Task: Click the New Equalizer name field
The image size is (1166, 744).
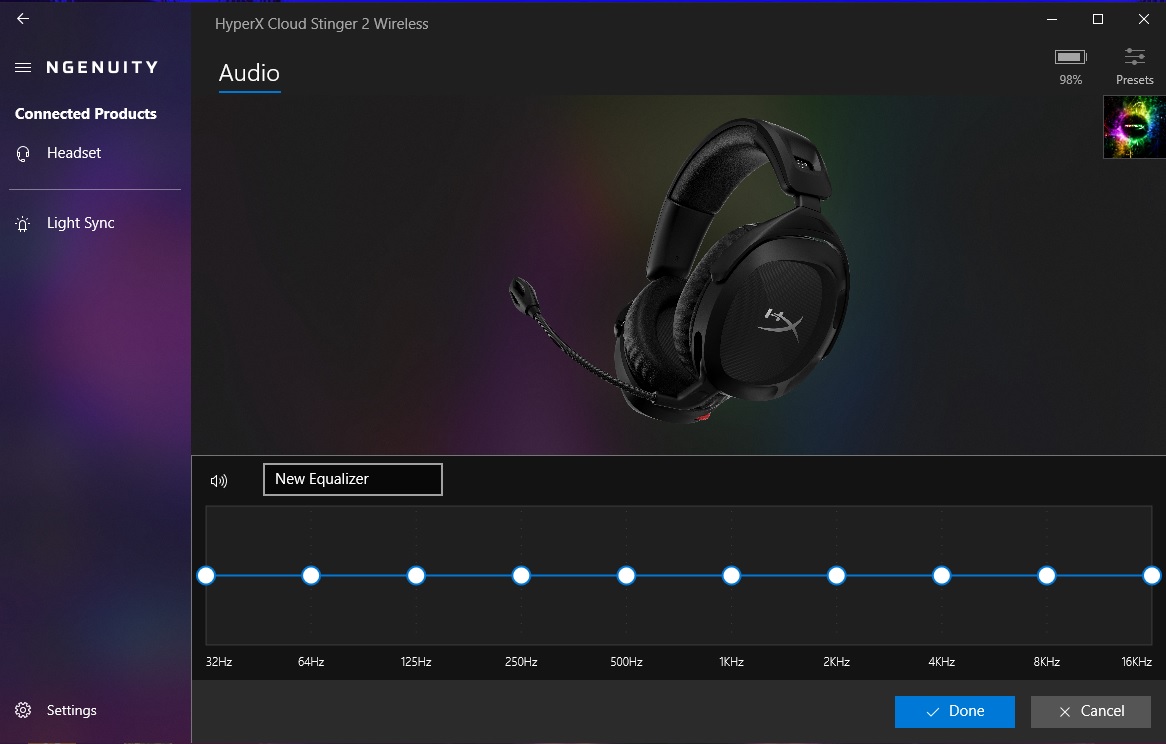Action: pyautogui.click(x=352, y=479)
